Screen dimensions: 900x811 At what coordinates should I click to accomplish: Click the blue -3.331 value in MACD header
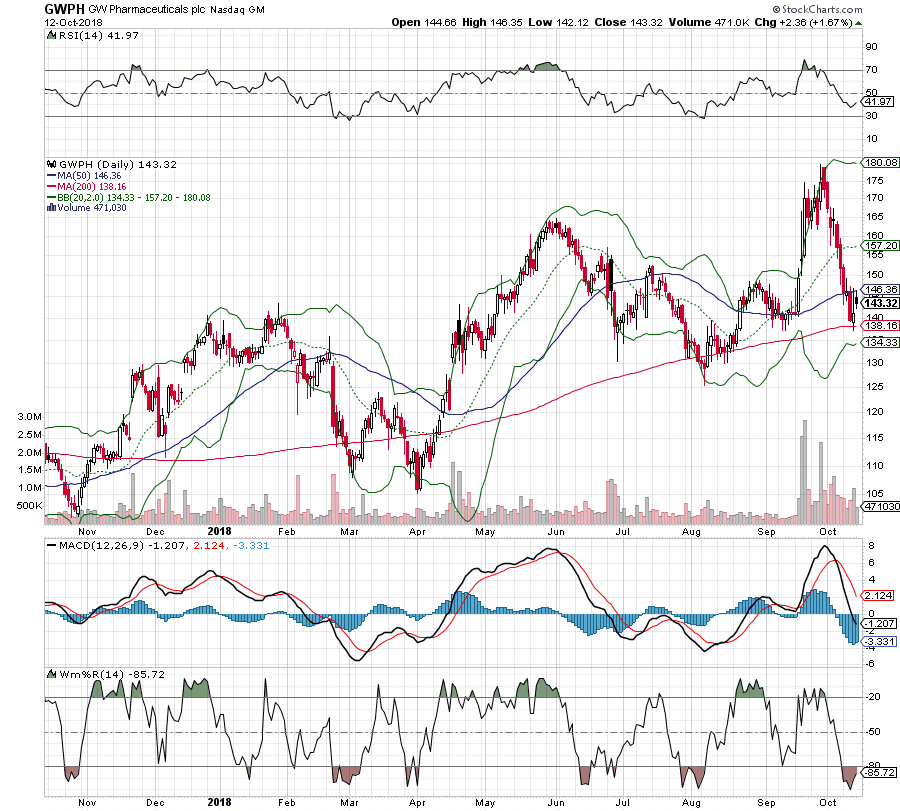coord(250,545)
